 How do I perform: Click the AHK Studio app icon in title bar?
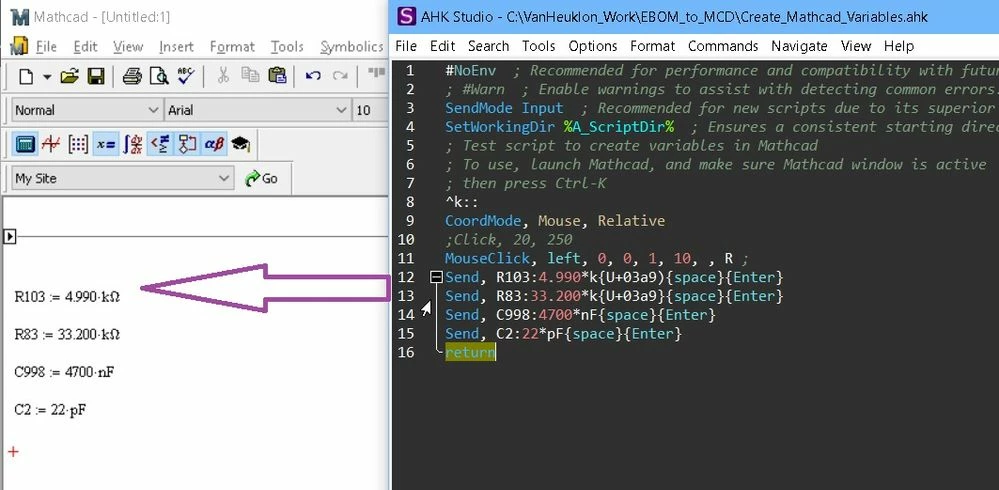(406, 17)
